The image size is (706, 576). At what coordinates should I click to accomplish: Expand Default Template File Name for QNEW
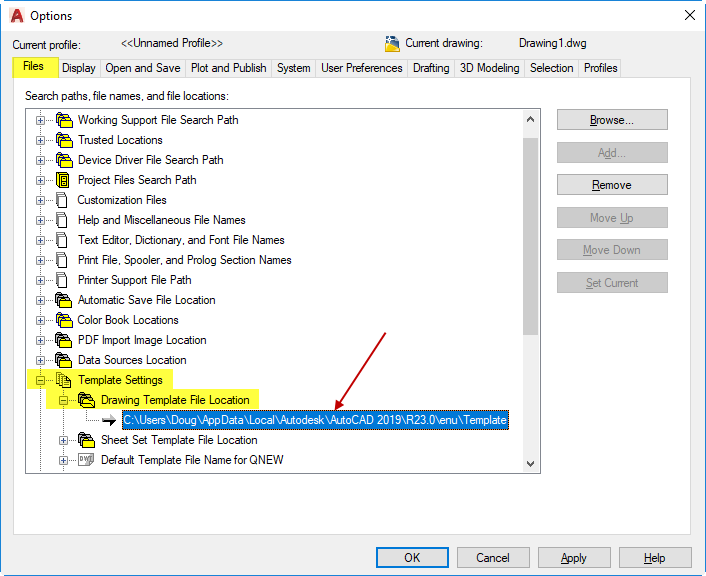point(63,460)
